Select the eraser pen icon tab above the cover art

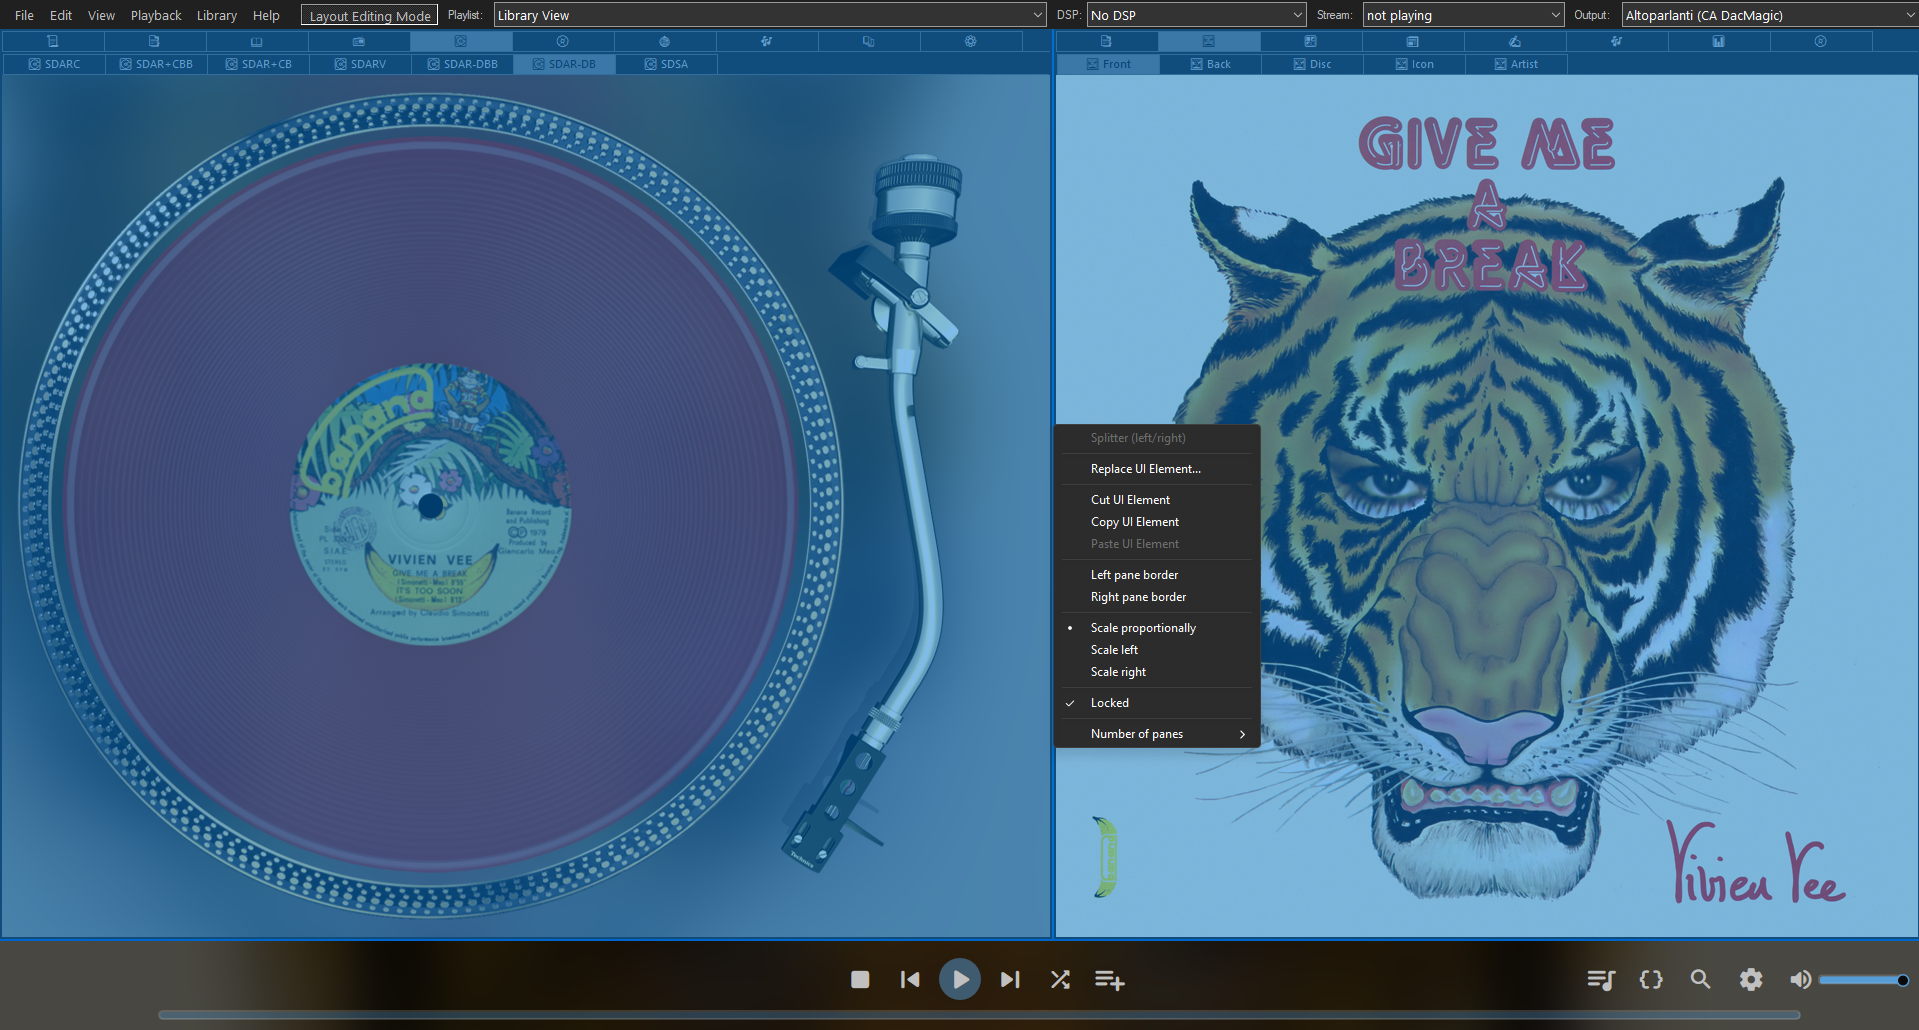click(1515, 41)
